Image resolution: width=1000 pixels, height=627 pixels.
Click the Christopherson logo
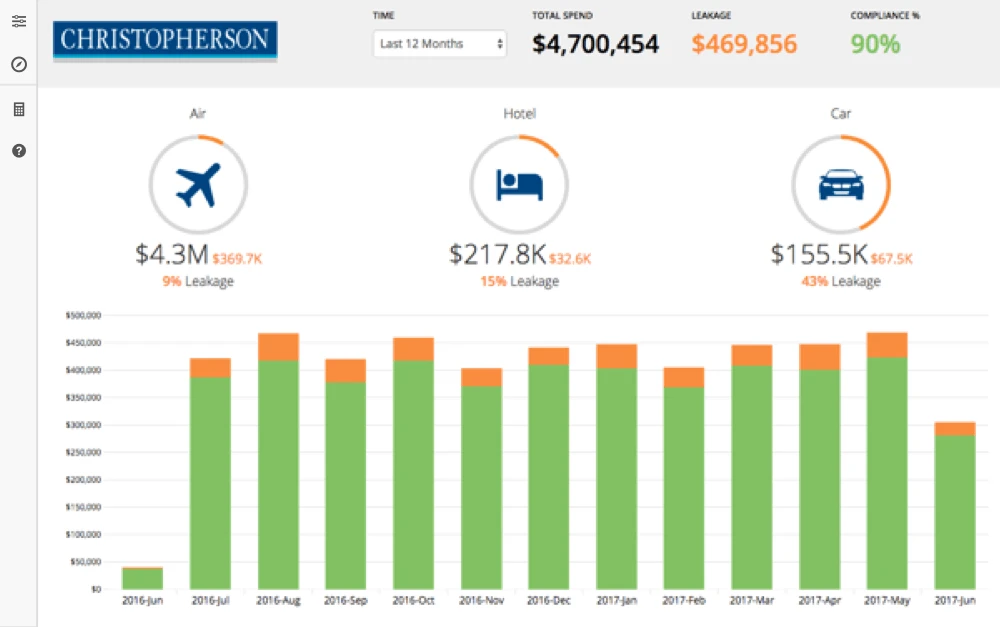coord(165,41)
